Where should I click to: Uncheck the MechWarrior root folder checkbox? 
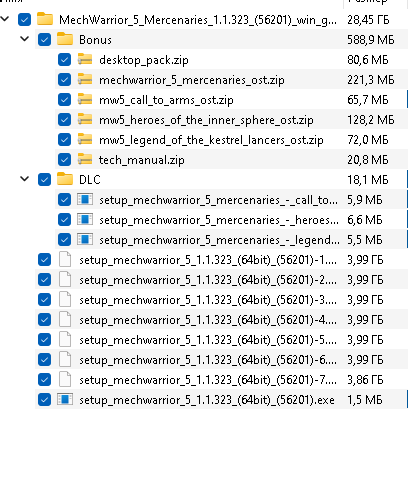point(24,19)
